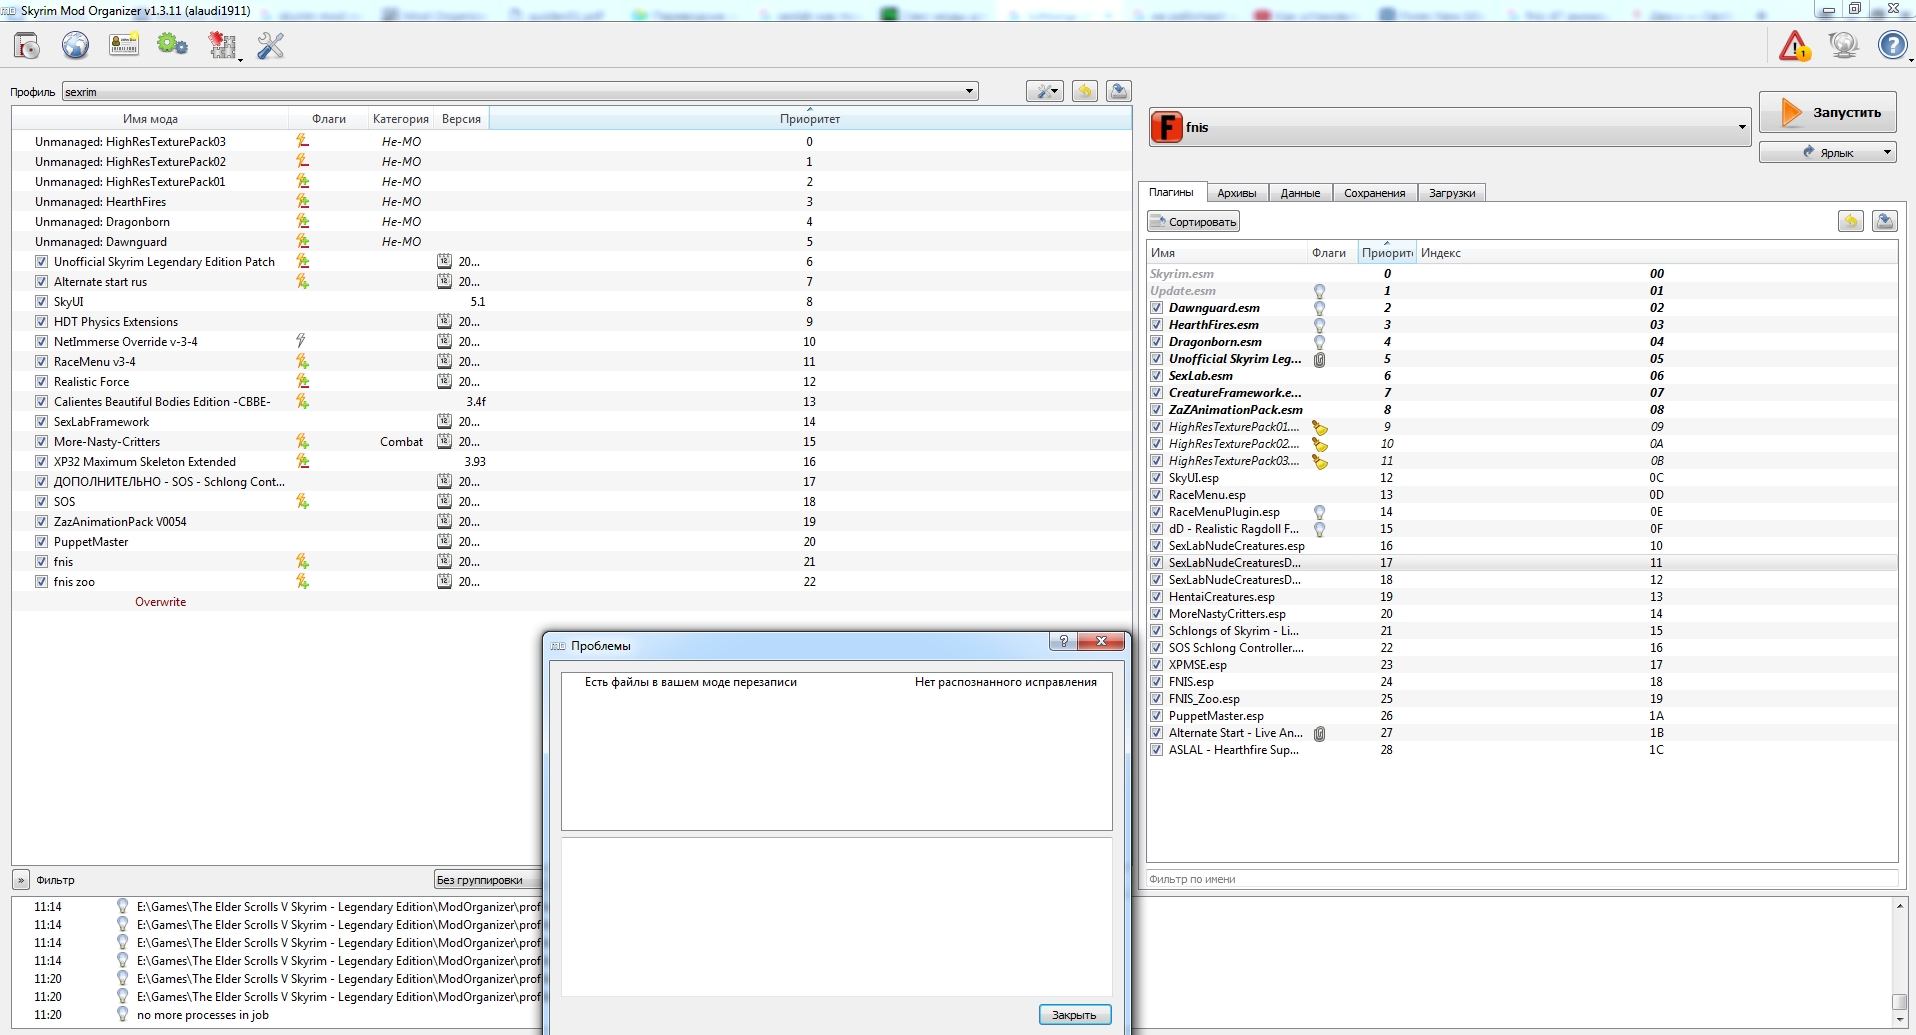1916x1035 pixels.
Task: Click the Фильтр по имени input field
Action: point(1522,879)
